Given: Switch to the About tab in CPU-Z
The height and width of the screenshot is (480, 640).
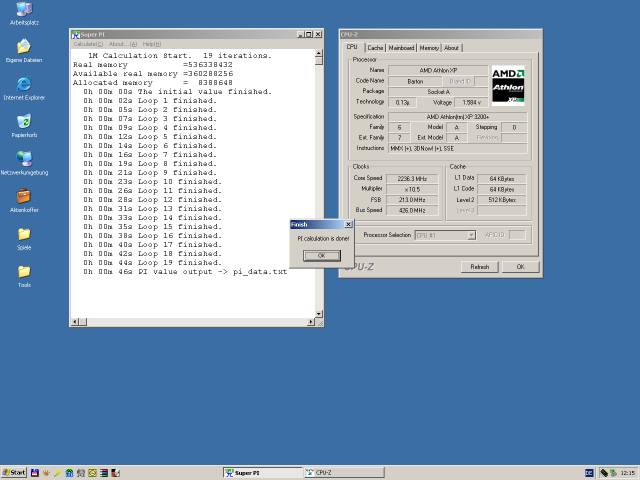Looking at the screenshot, I should coord(451,48).
